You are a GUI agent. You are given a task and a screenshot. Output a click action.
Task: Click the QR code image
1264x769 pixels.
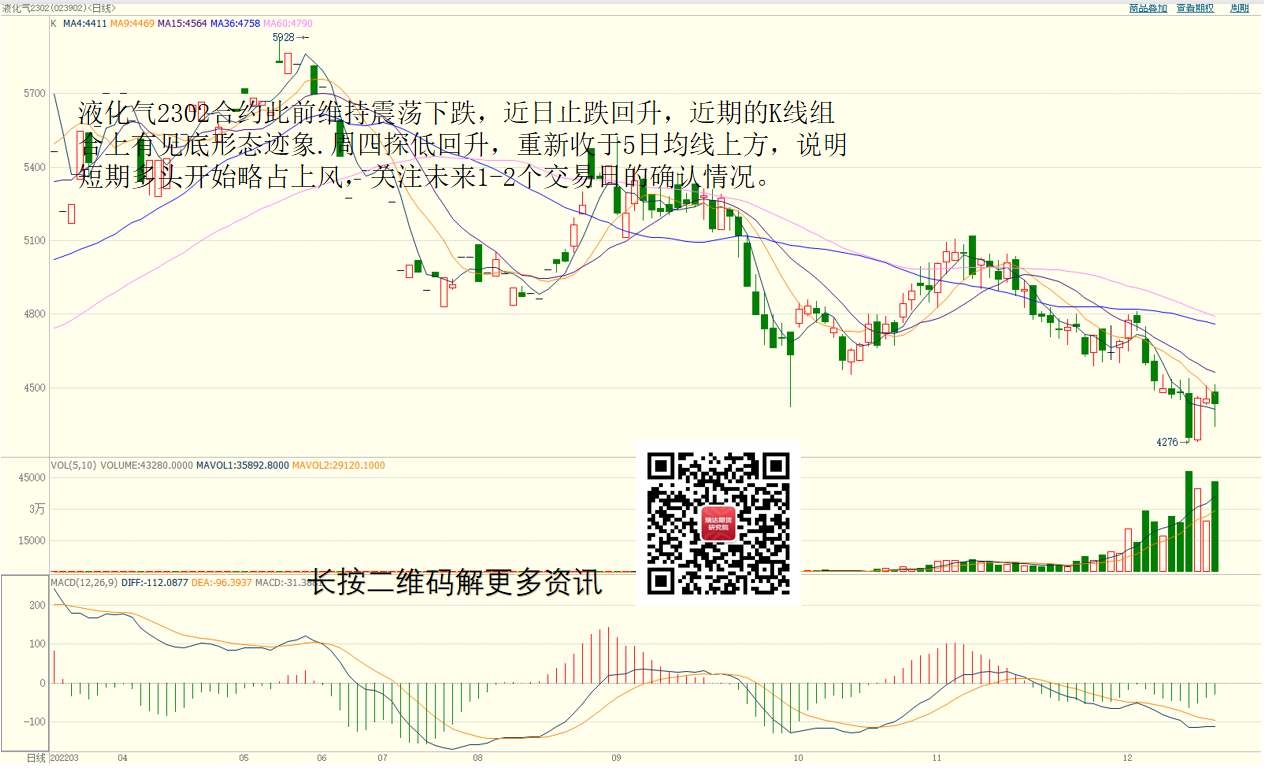pos(718,523)
